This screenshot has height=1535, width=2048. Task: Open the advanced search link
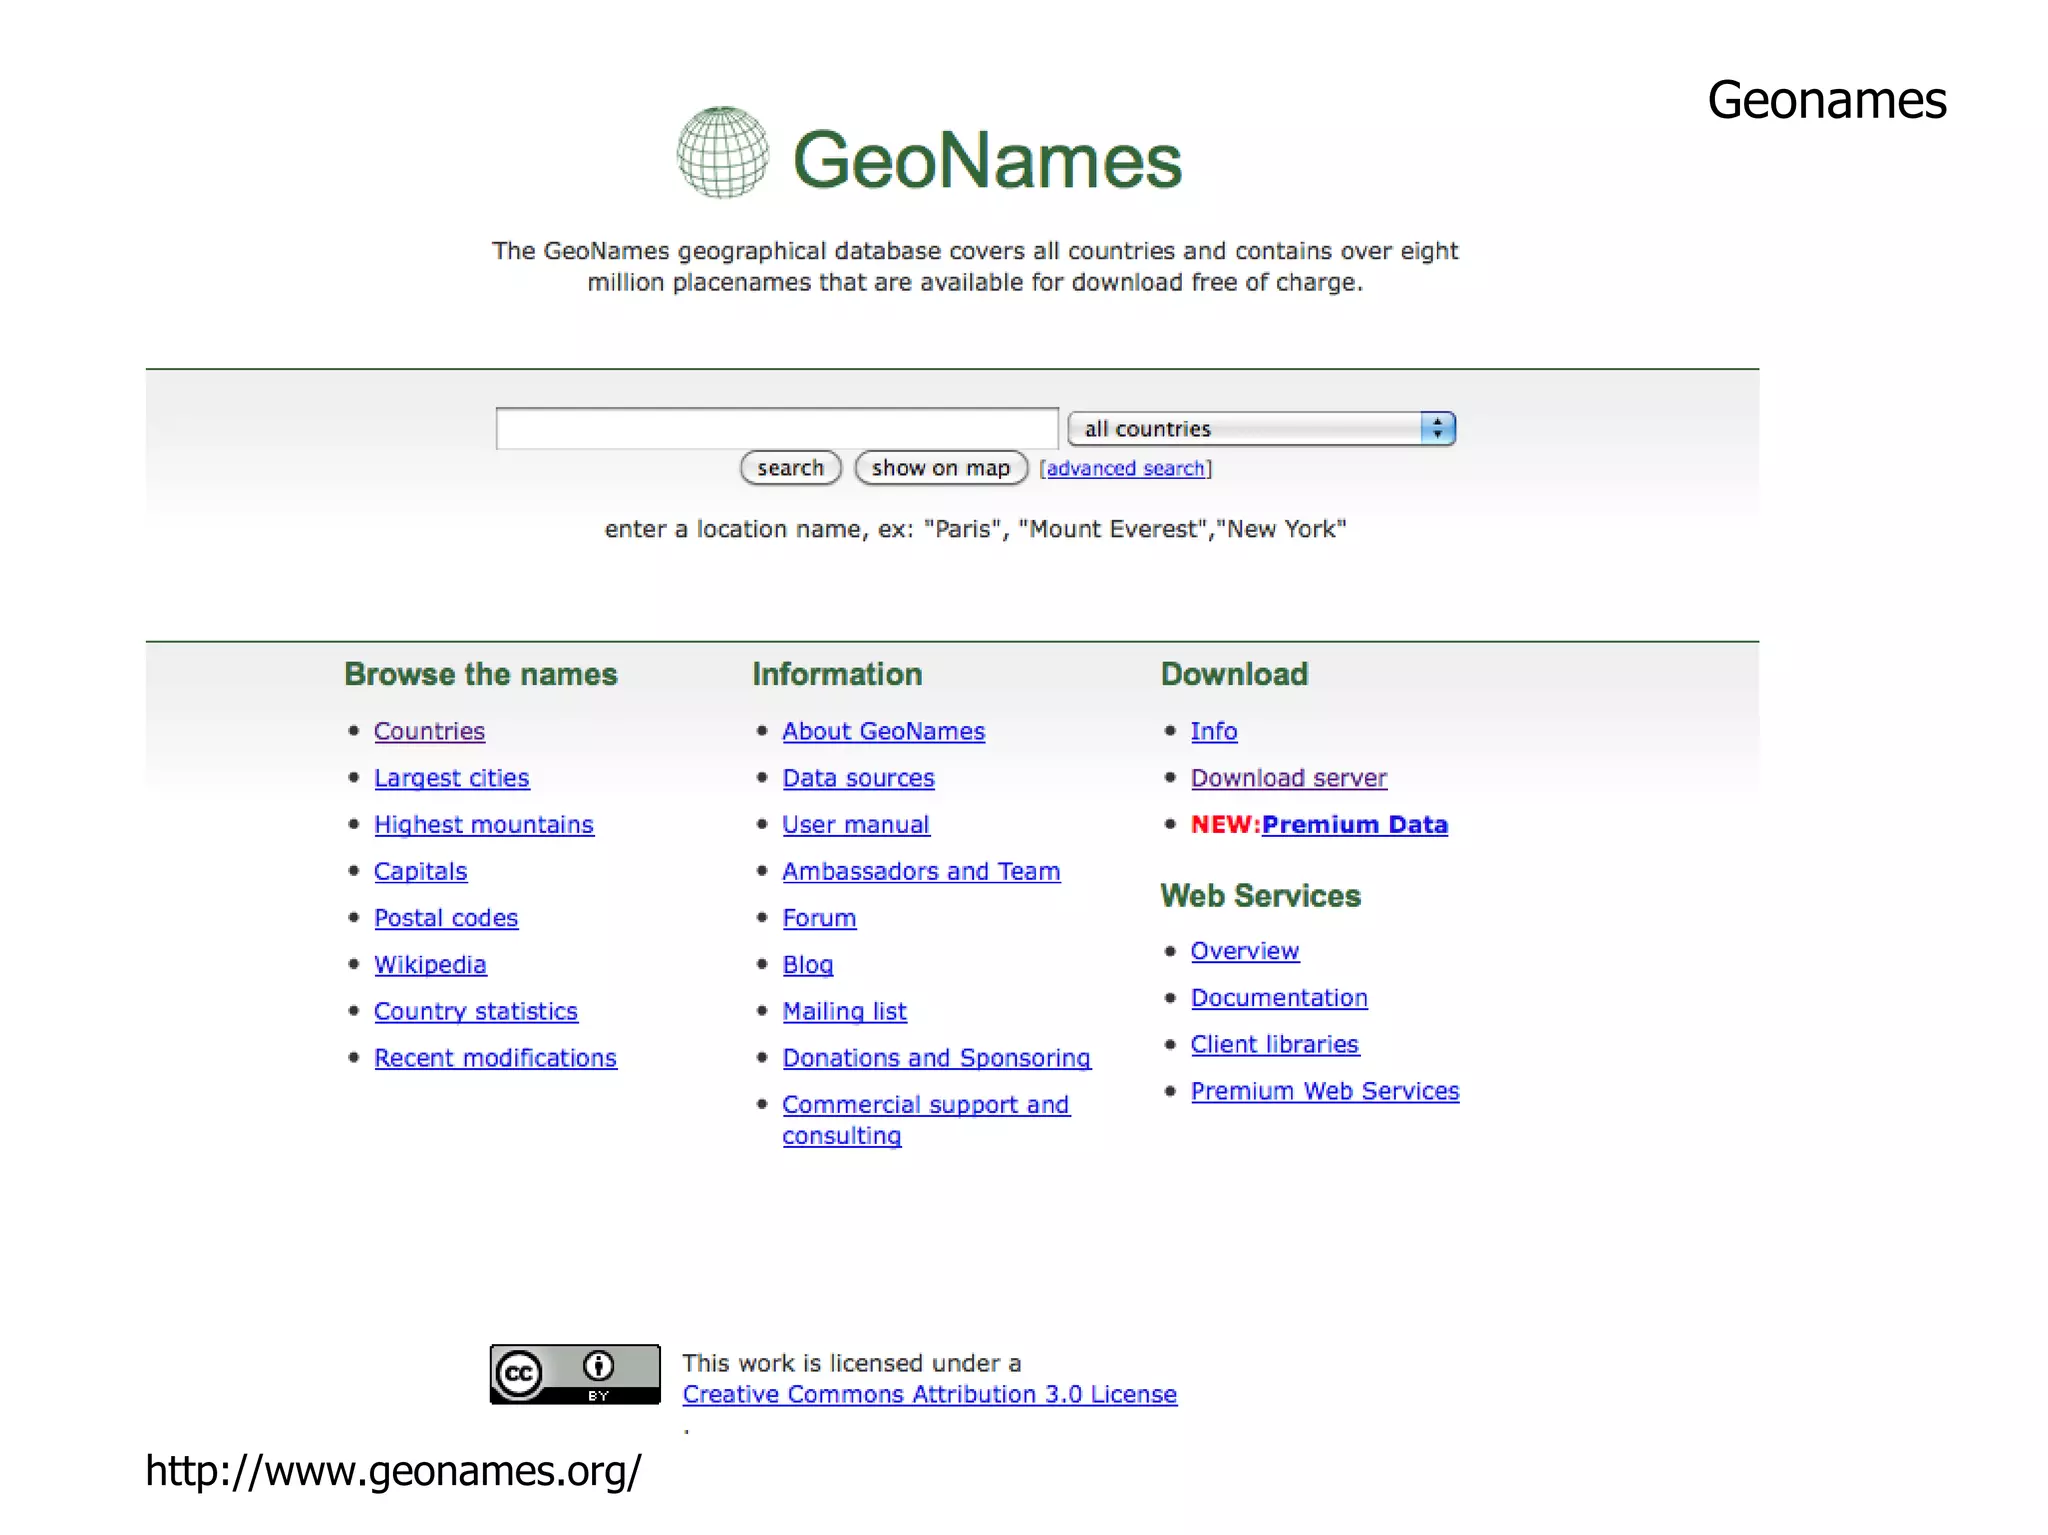point(1125,469)
